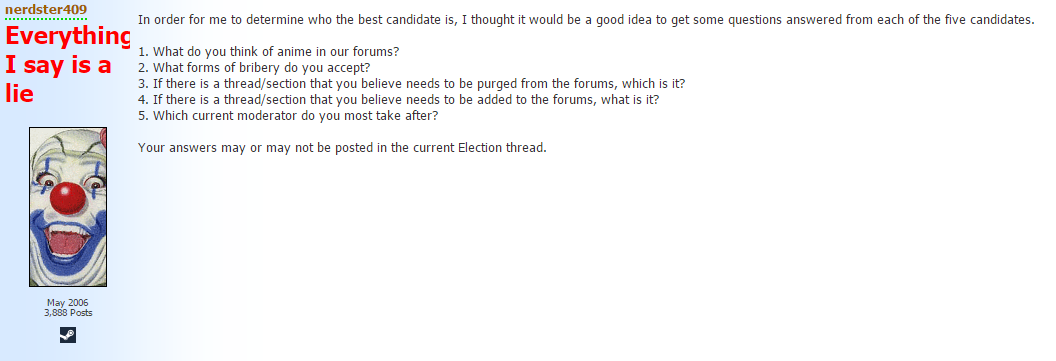Open the Steam profile icon
1056x361 pixels.
click(67, 335)
